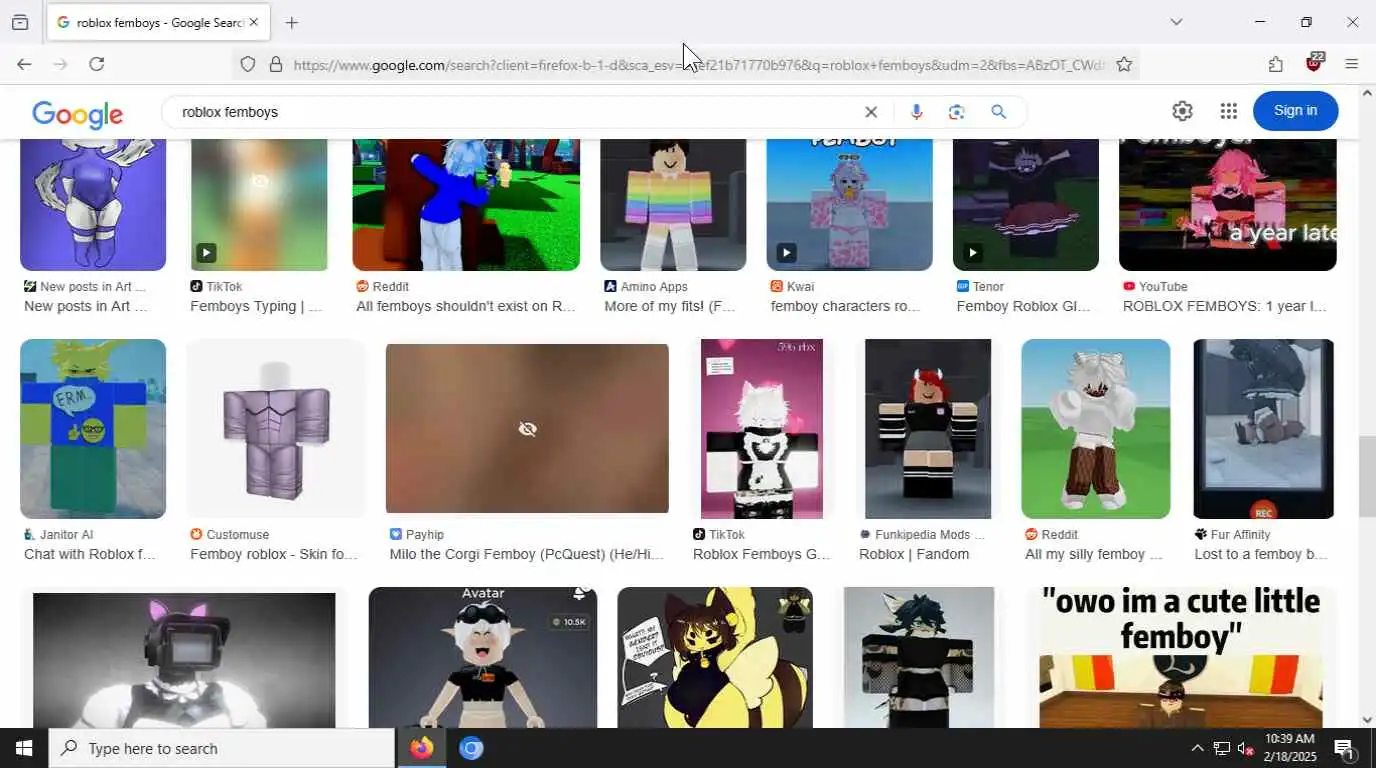The height and width of the screenshot is (768, 1376).
Task: Click the page vertical scrollbar thumb
Action: [x=1367, y=477]
